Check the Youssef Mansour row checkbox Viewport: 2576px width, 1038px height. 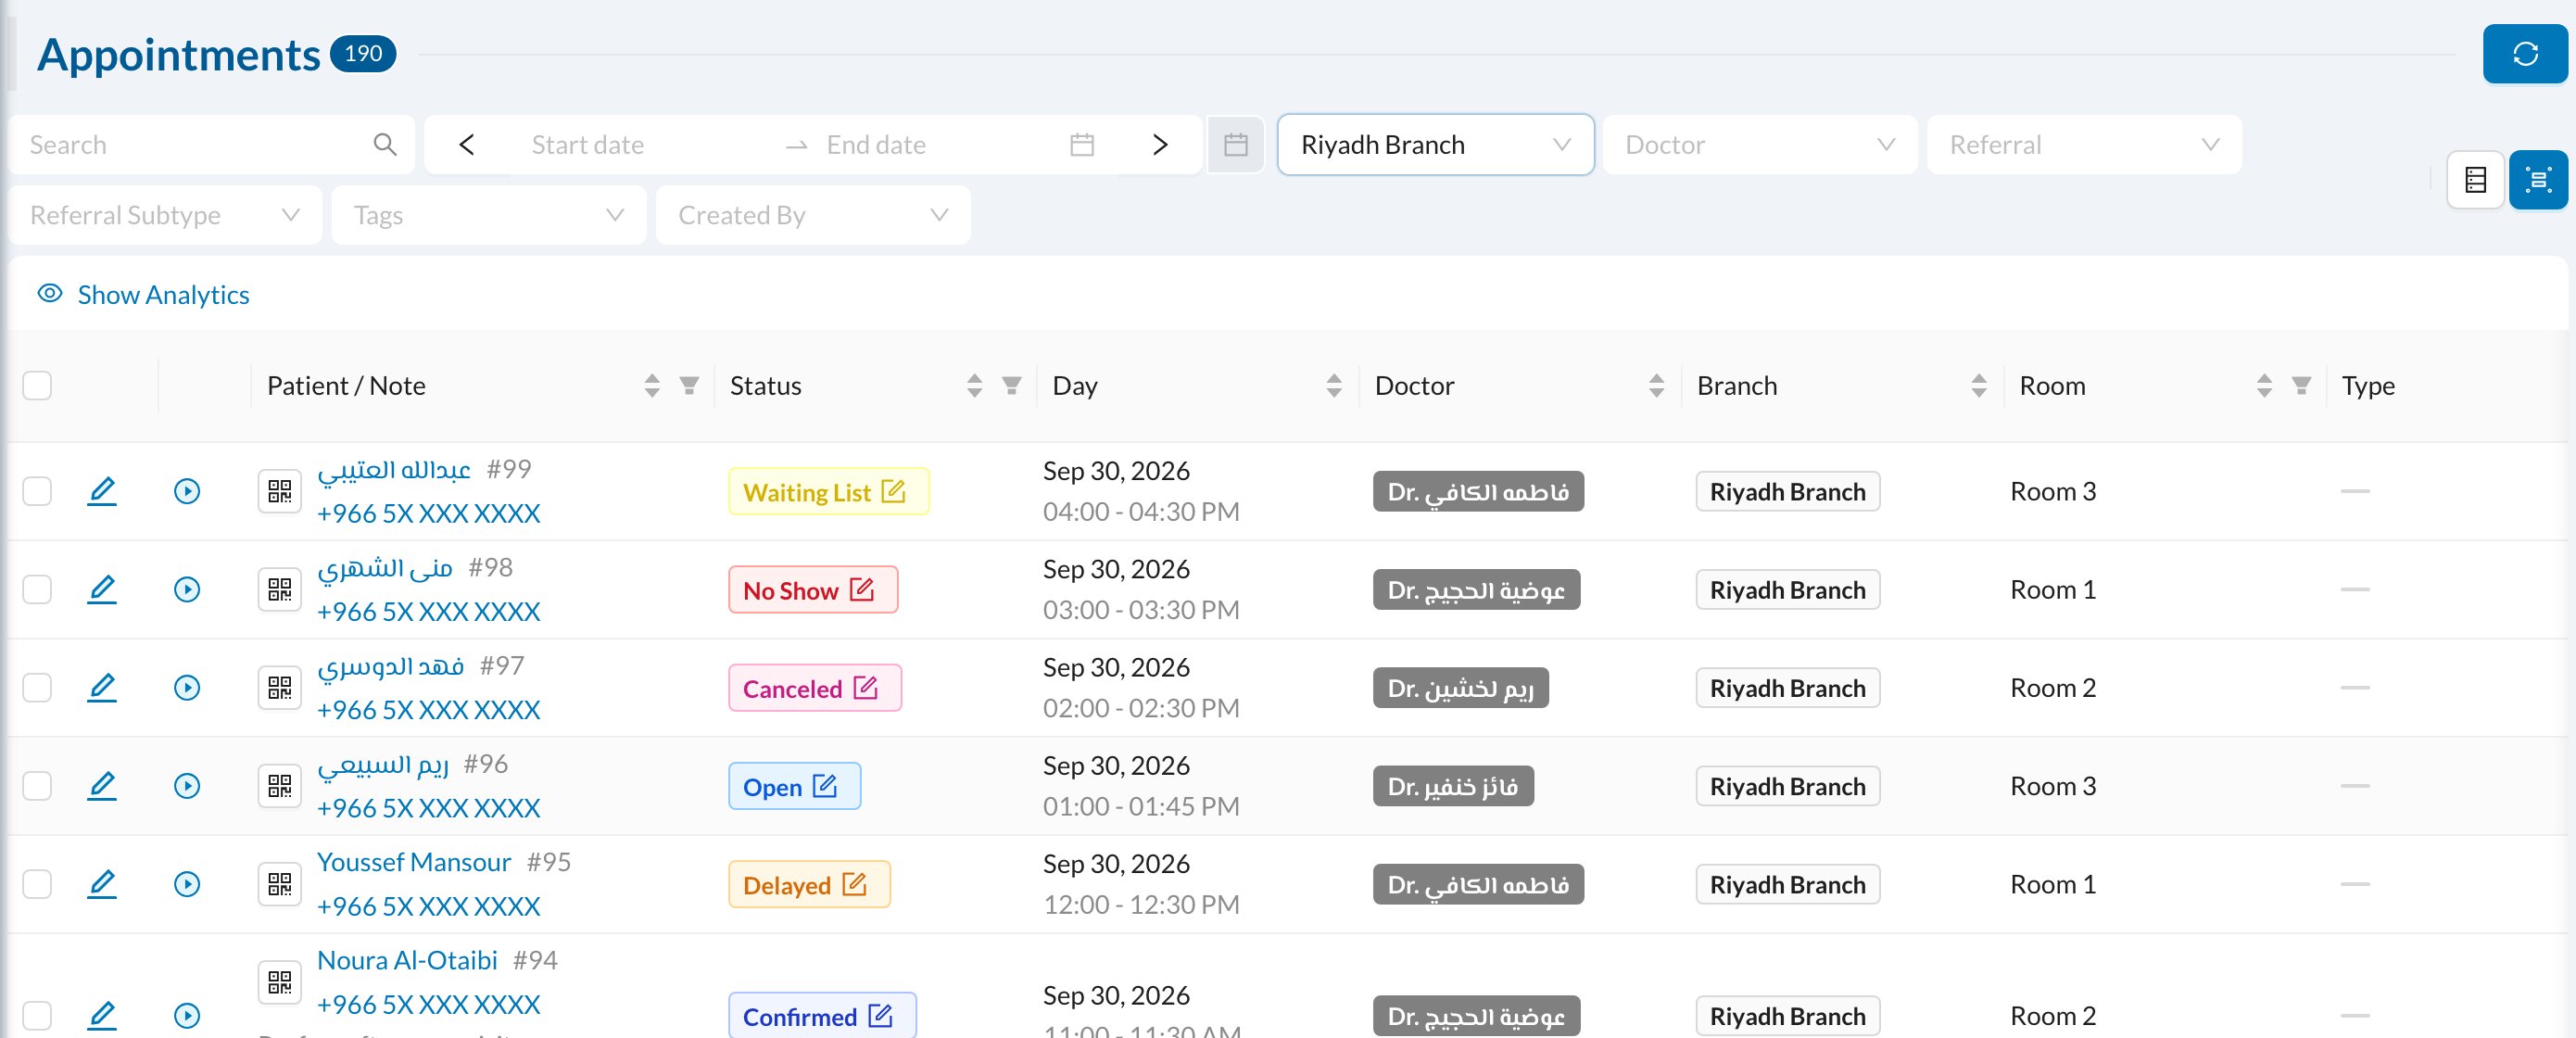point(37,884)
